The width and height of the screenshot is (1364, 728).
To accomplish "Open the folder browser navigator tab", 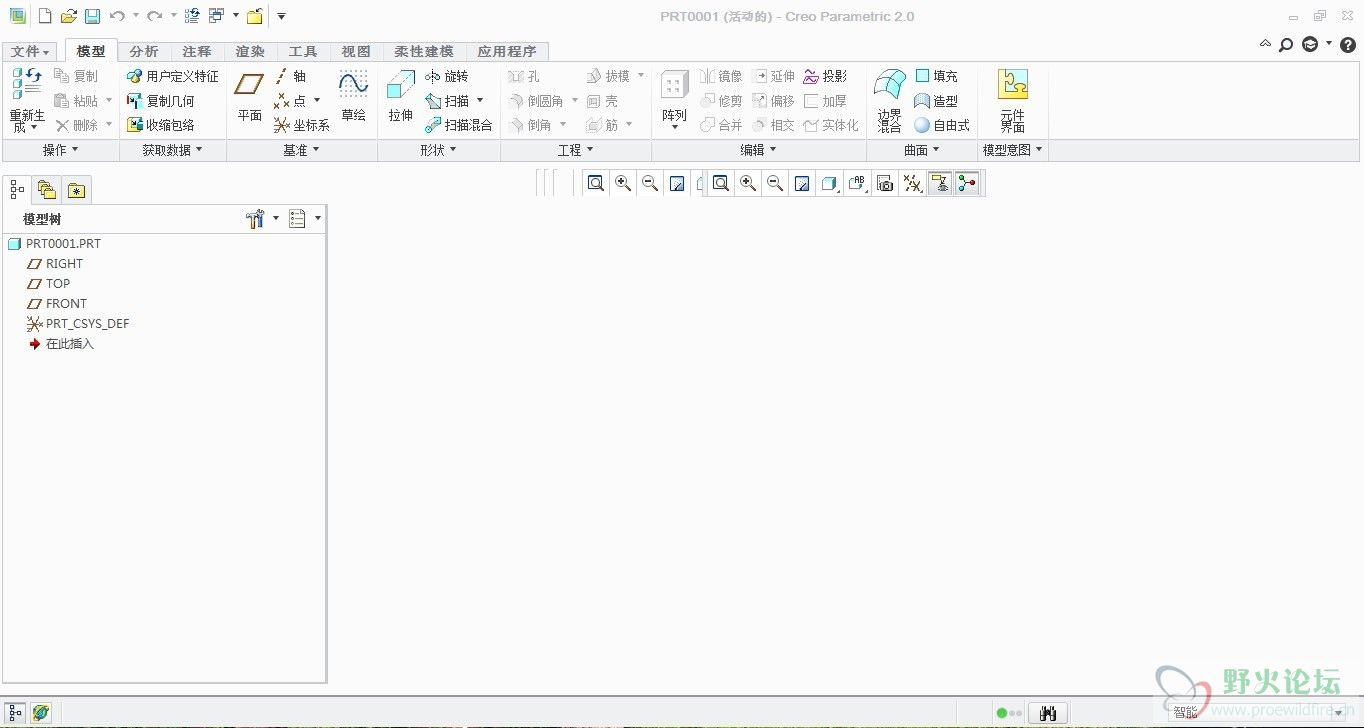I will click(47, 190).
